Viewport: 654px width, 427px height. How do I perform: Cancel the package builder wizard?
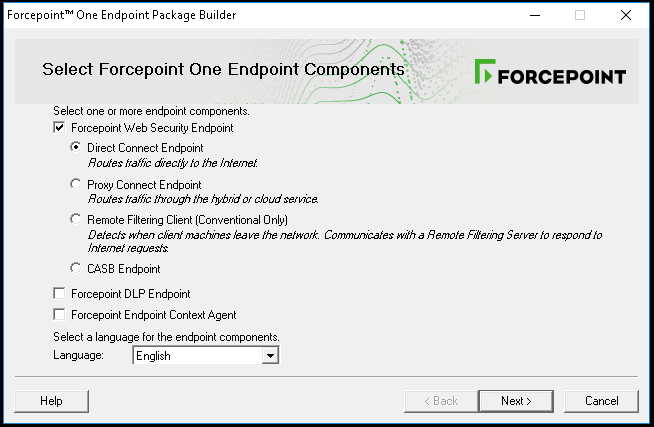pyautogui.click(x=601, y=401)
